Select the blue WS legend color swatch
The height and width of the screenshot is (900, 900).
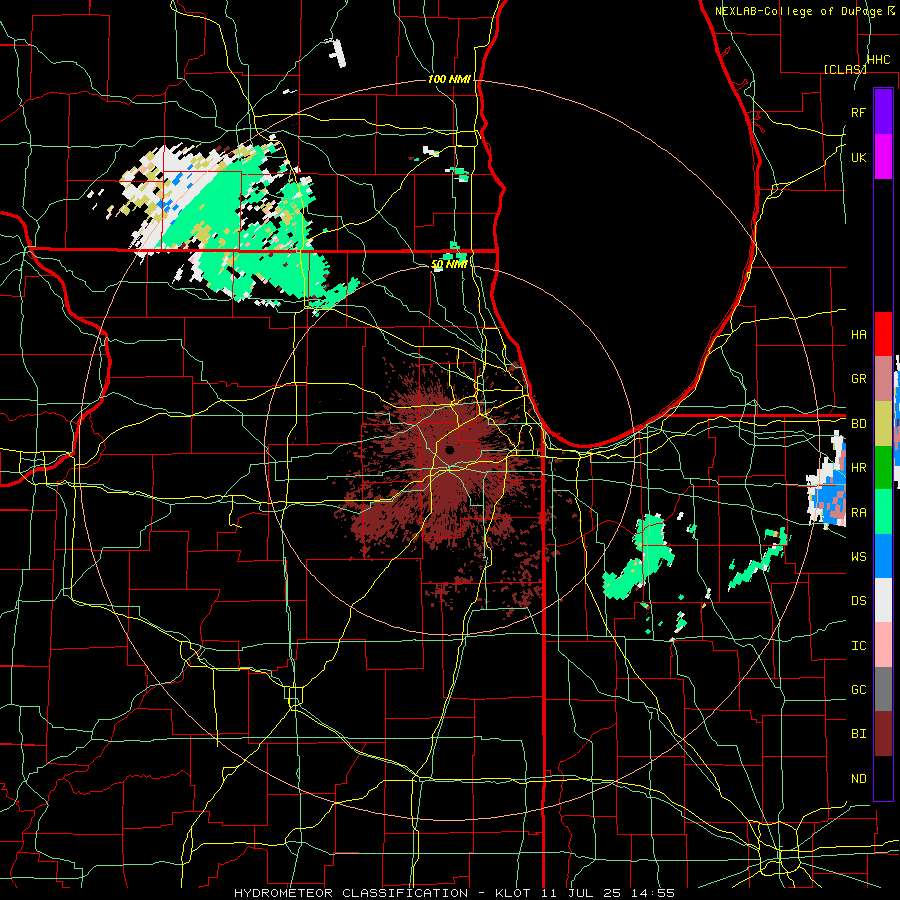click(x=883, y=556)
